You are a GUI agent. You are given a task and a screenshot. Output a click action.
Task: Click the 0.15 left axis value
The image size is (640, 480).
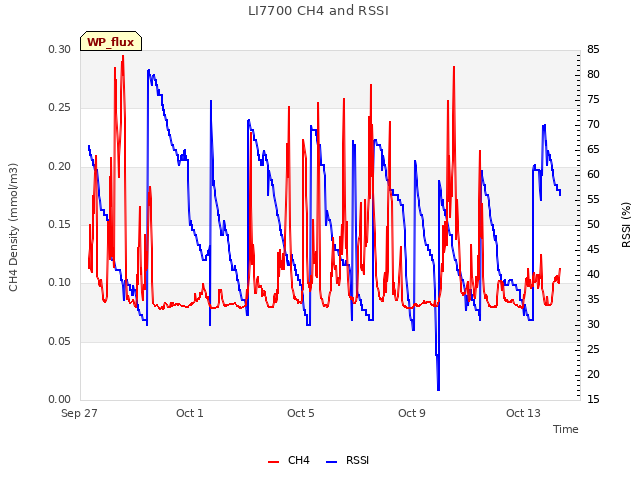click(60, 224)
